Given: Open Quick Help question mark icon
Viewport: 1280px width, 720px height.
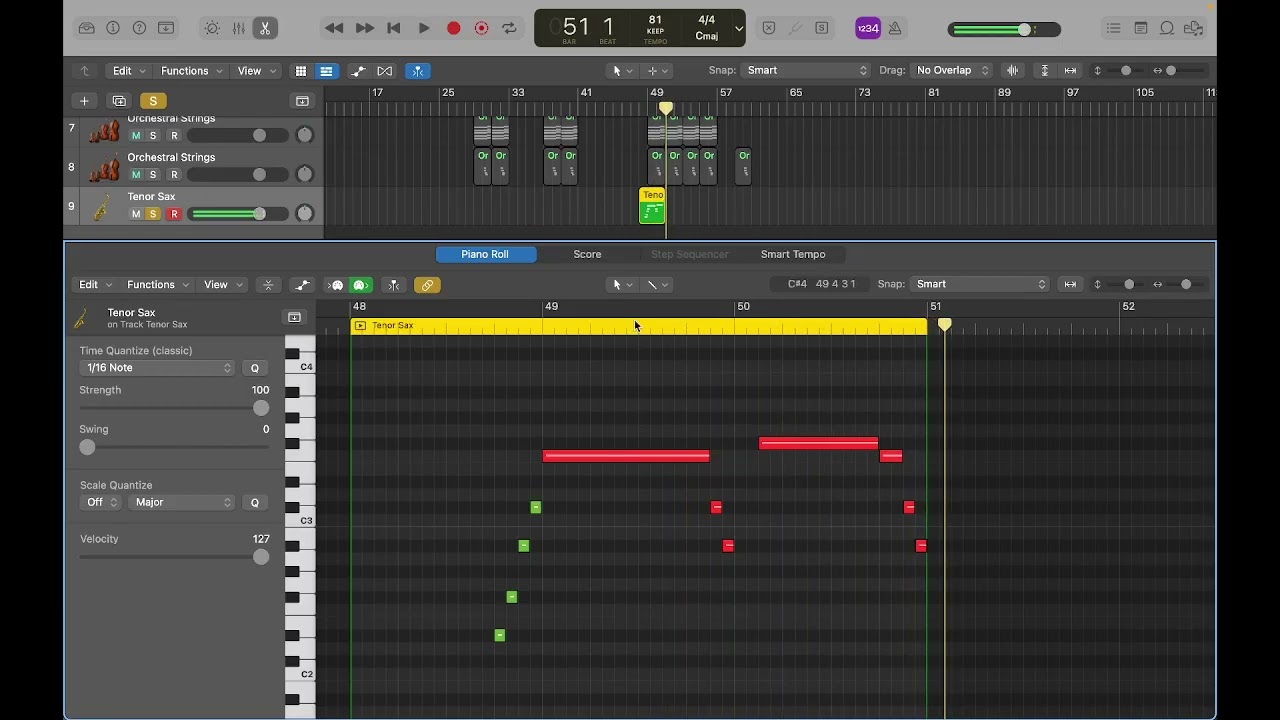Looking at the screenshot, I should [139, 28].
